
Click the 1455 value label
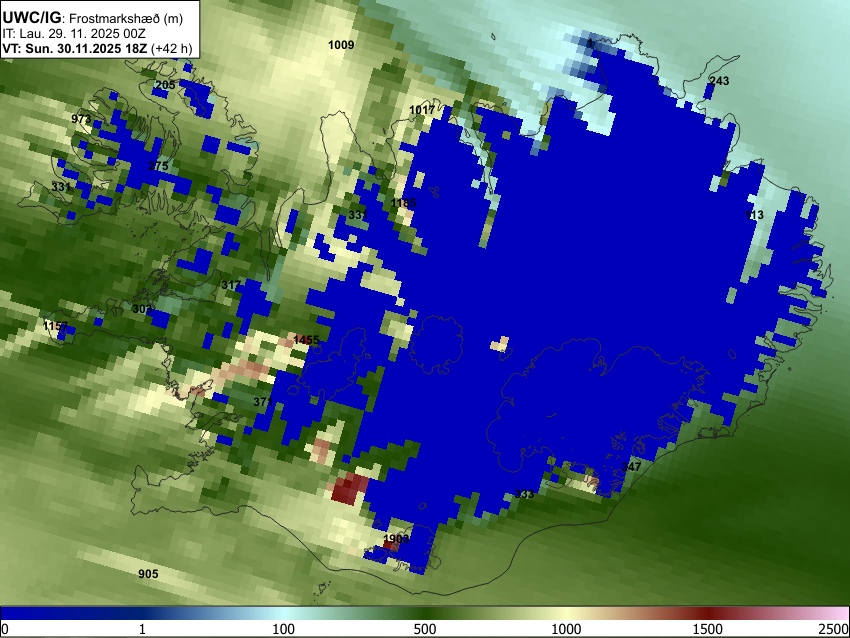pyautogui.click(x=306, y=340)
